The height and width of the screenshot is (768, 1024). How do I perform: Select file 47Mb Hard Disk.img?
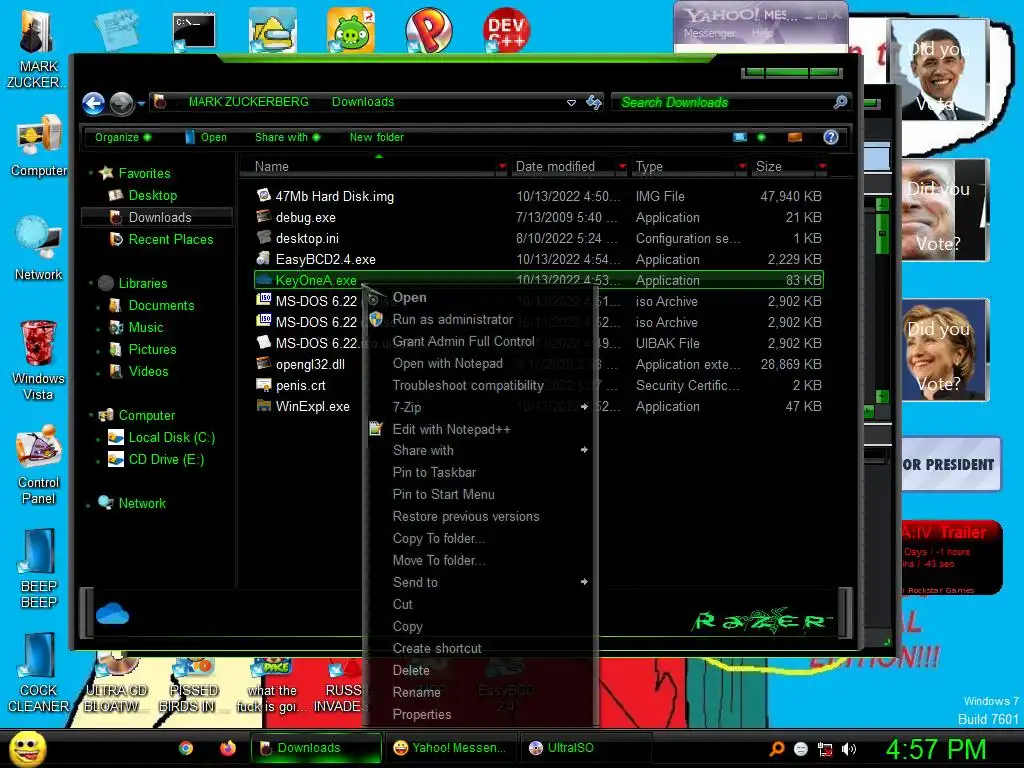334,197
